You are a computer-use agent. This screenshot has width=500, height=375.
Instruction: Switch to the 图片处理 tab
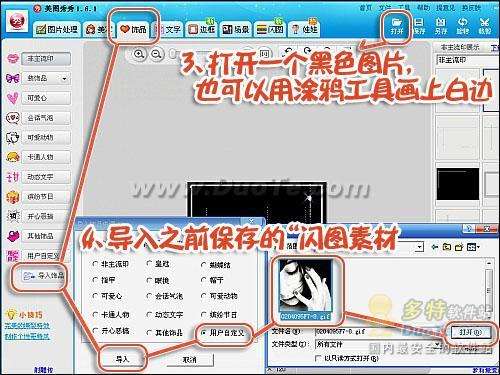coord(57,29)
